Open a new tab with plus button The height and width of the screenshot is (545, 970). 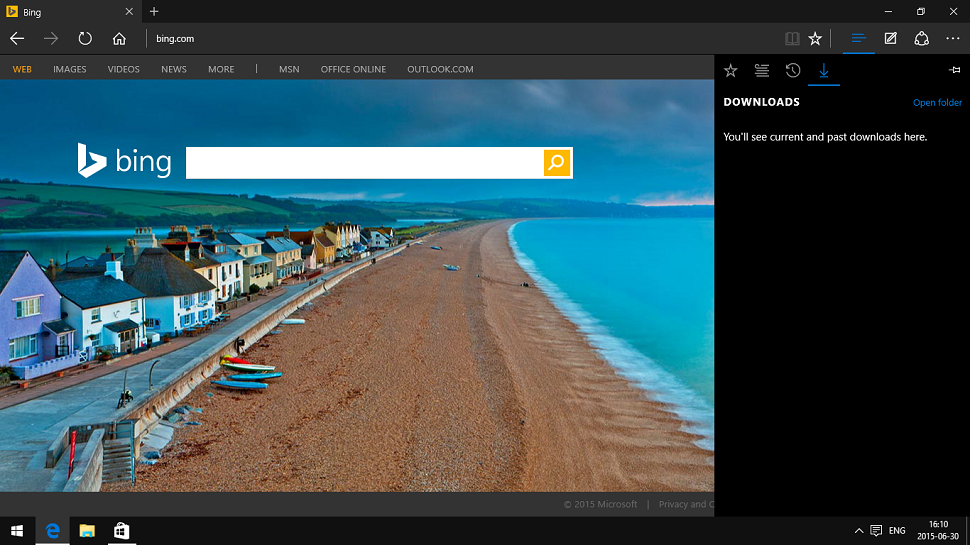click(154, 11)
